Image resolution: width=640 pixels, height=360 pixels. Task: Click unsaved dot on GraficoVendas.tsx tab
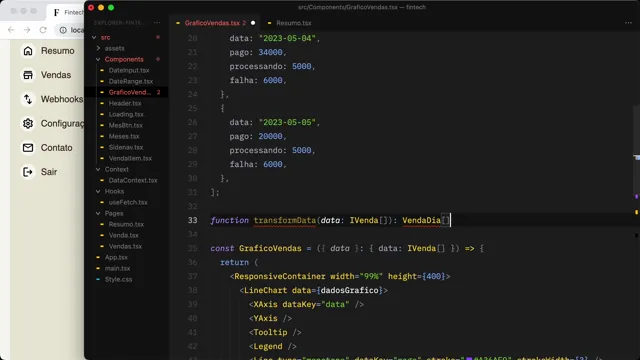[x=253, y=23]
